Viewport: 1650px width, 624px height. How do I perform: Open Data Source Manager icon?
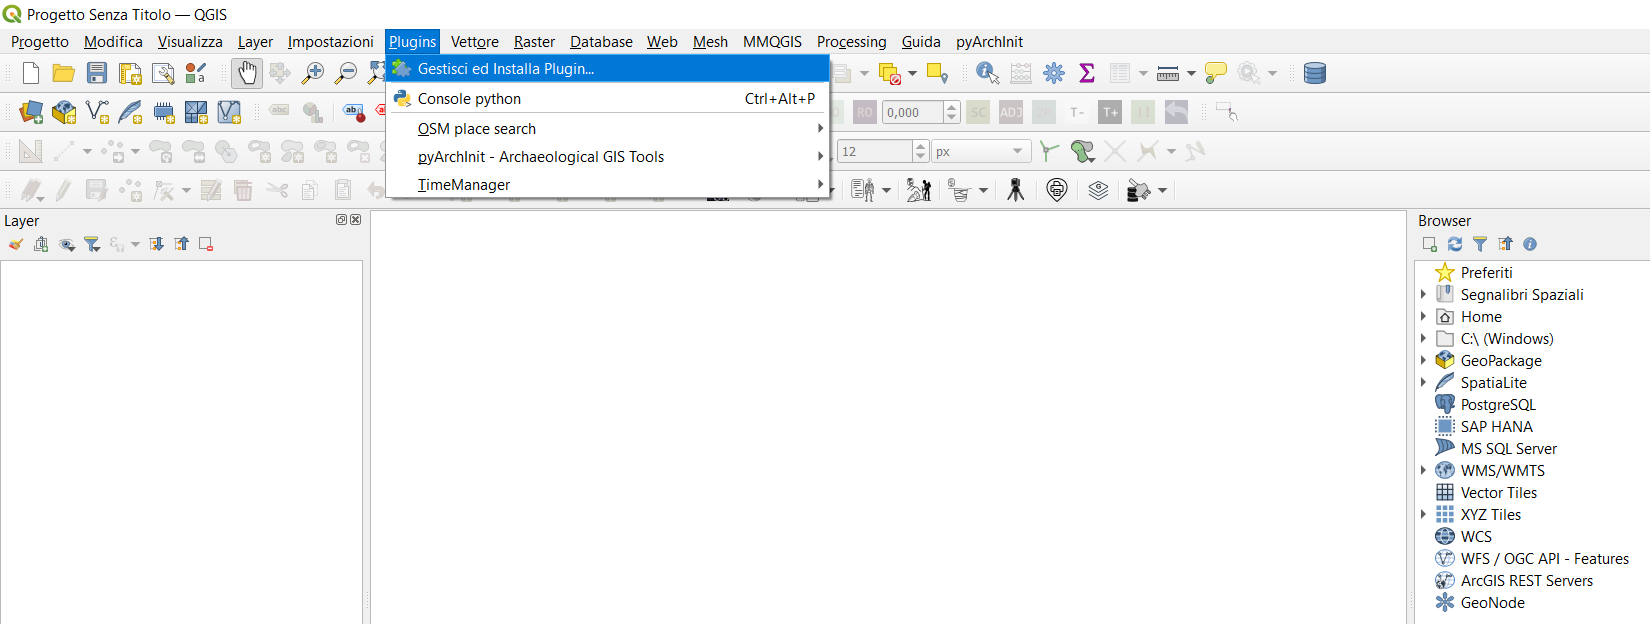click(x=31, y=112)
